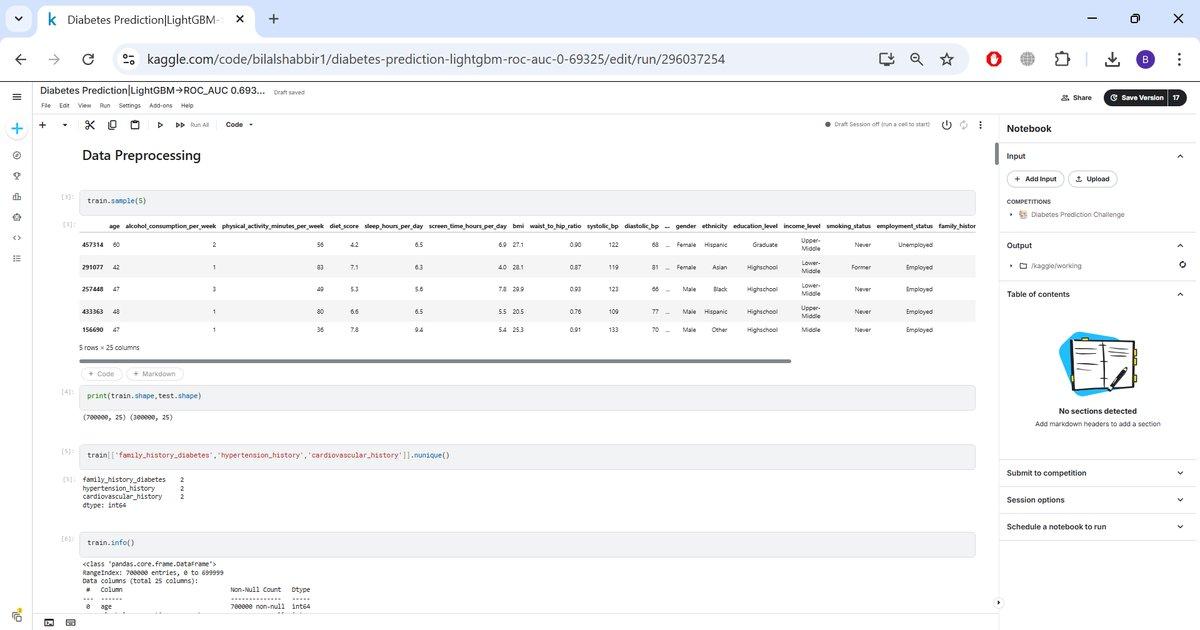Refresh the Output folder listing
The width and height of the screenshot is (1200, 630).
coord(1182,265)
